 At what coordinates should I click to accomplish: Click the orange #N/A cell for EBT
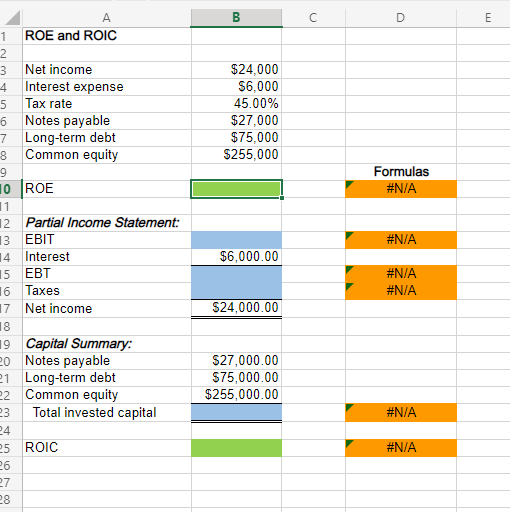(401, 274)
